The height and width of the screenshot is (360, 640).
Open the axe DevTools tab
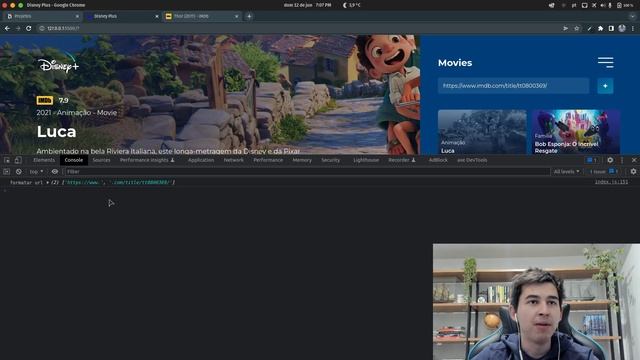click(x=472, y=160)
